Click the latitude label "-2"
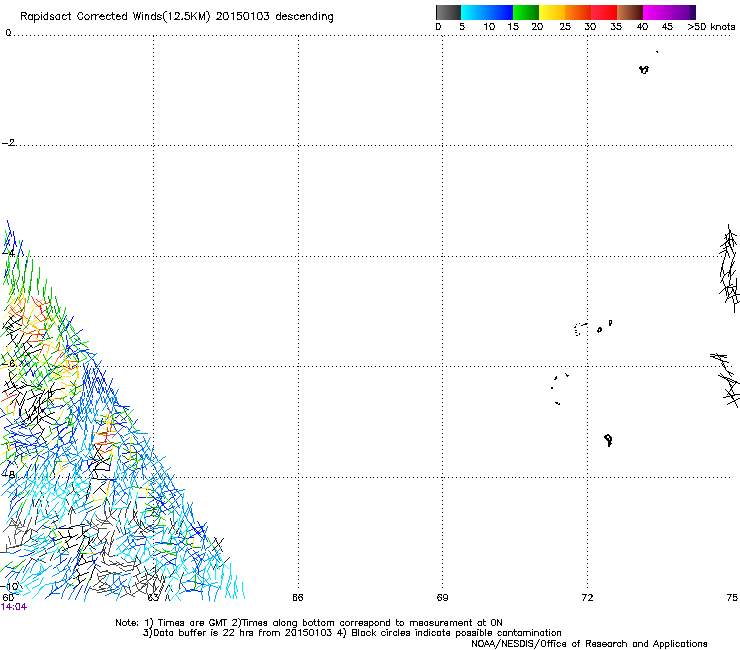The height and width of the screenshot is (650, 740). 8,143
